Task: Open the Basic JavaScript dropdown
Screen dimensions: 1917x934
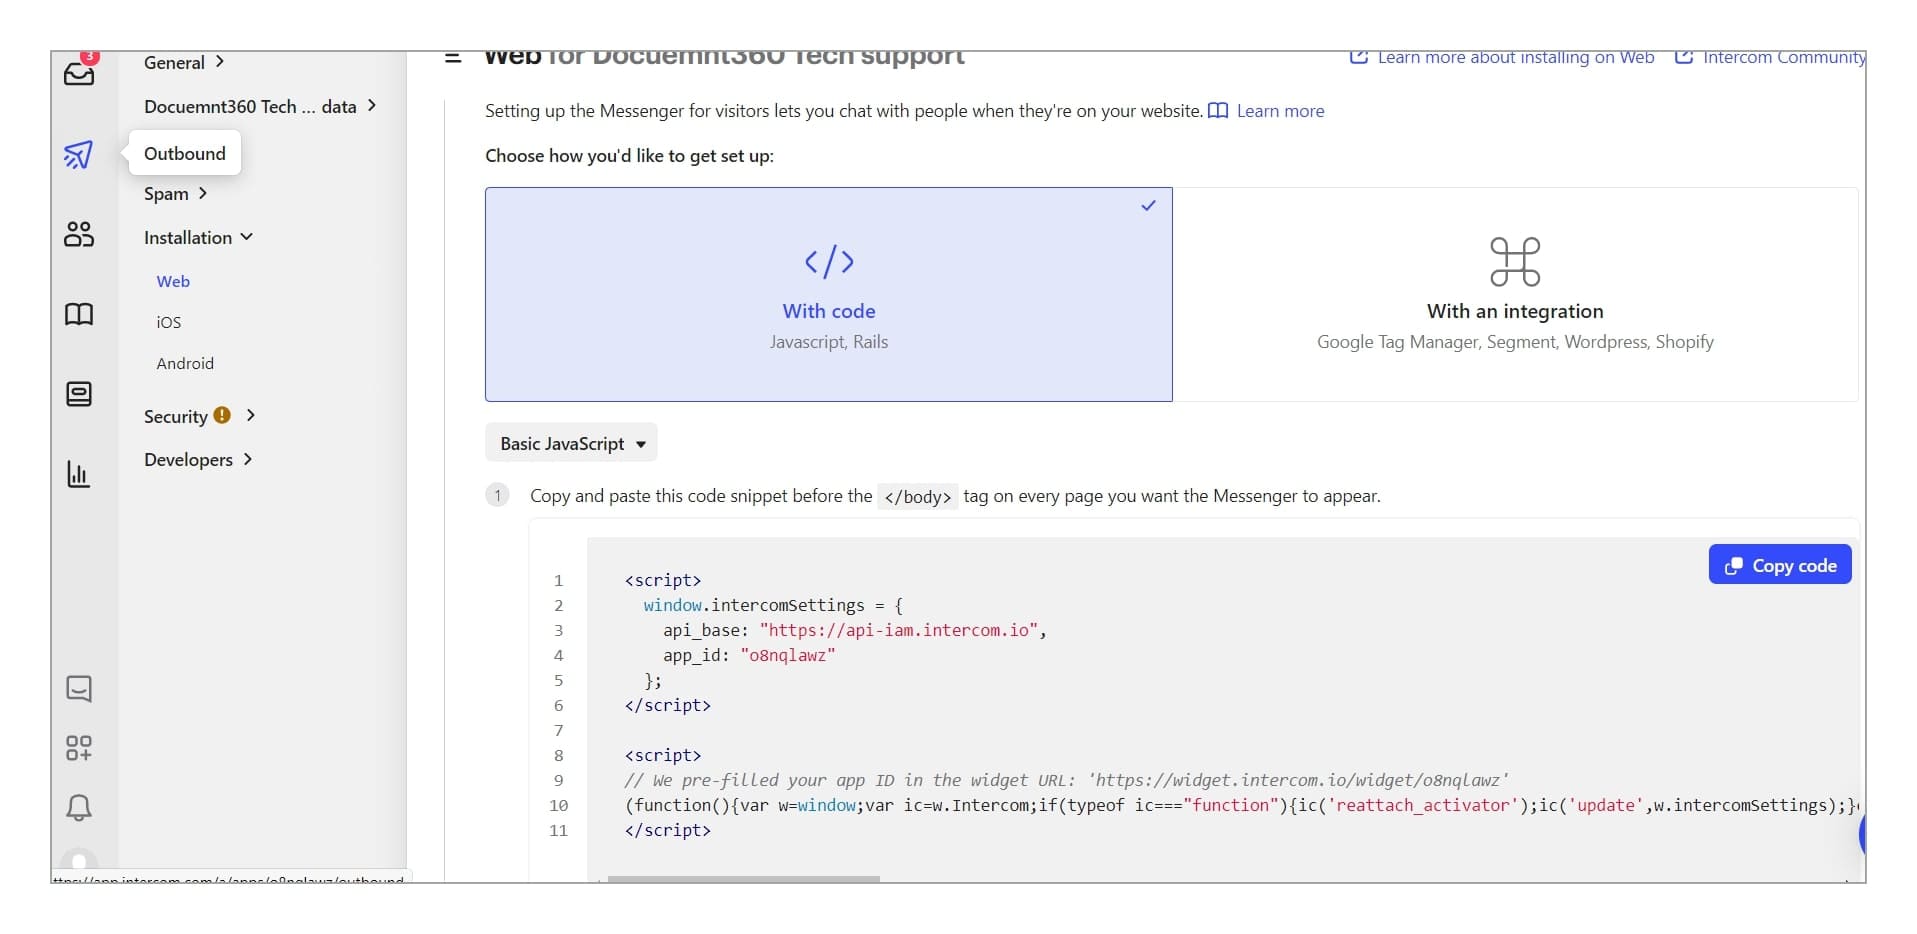Action: pyautogui.click(x=571, y=443)
